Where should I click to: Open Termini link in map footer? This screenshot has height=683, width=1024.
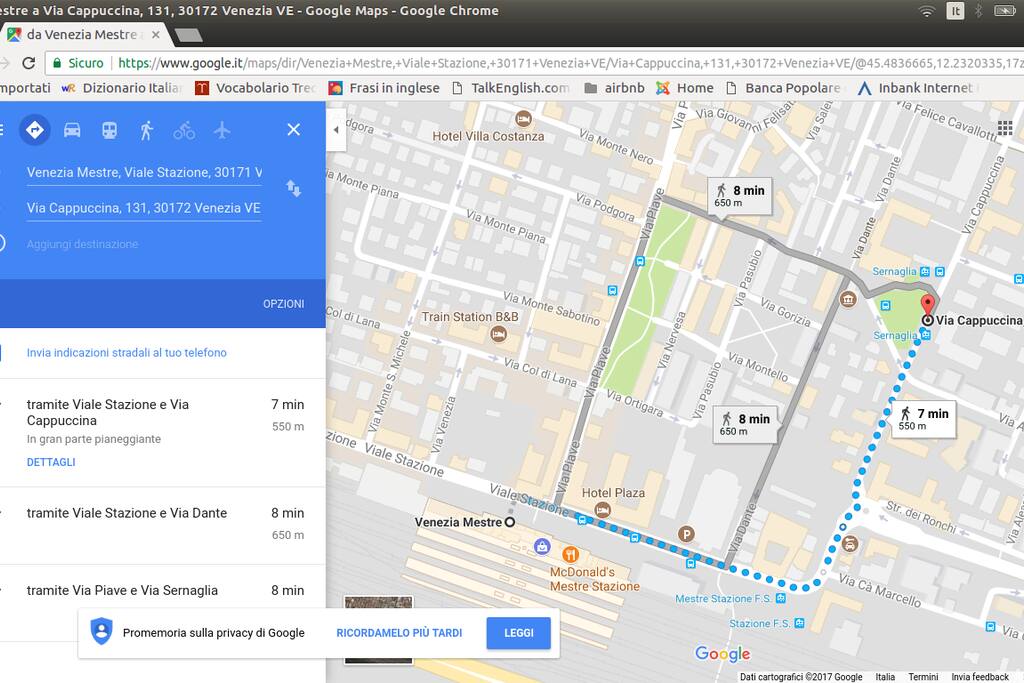pyautogui.click(x=923, y=676)
